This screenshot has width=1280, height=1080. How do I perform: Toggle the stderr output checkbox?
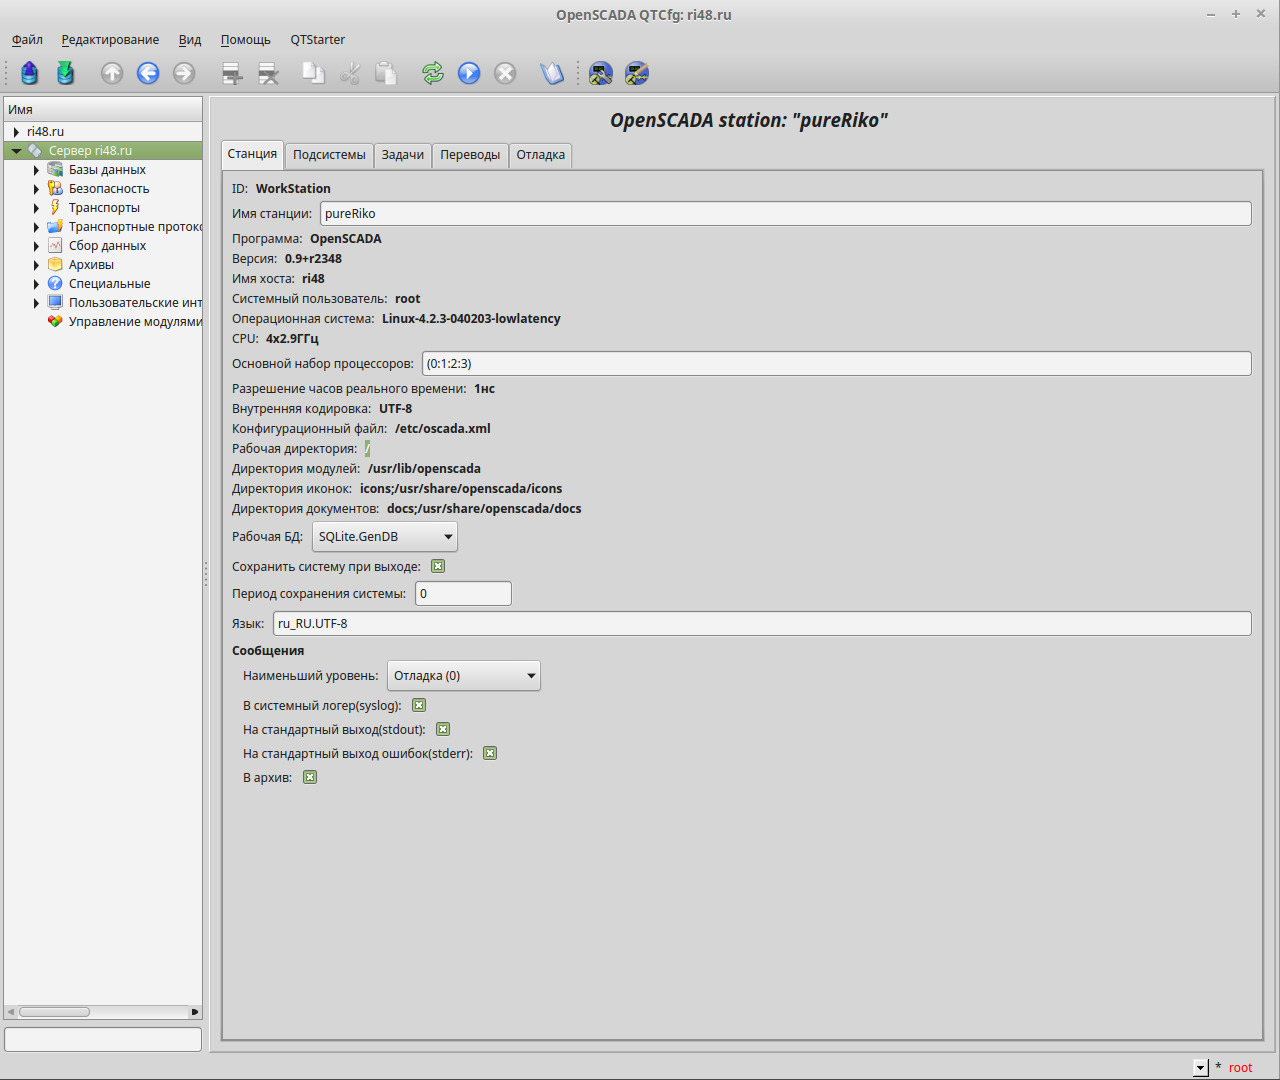coord(490,754)
